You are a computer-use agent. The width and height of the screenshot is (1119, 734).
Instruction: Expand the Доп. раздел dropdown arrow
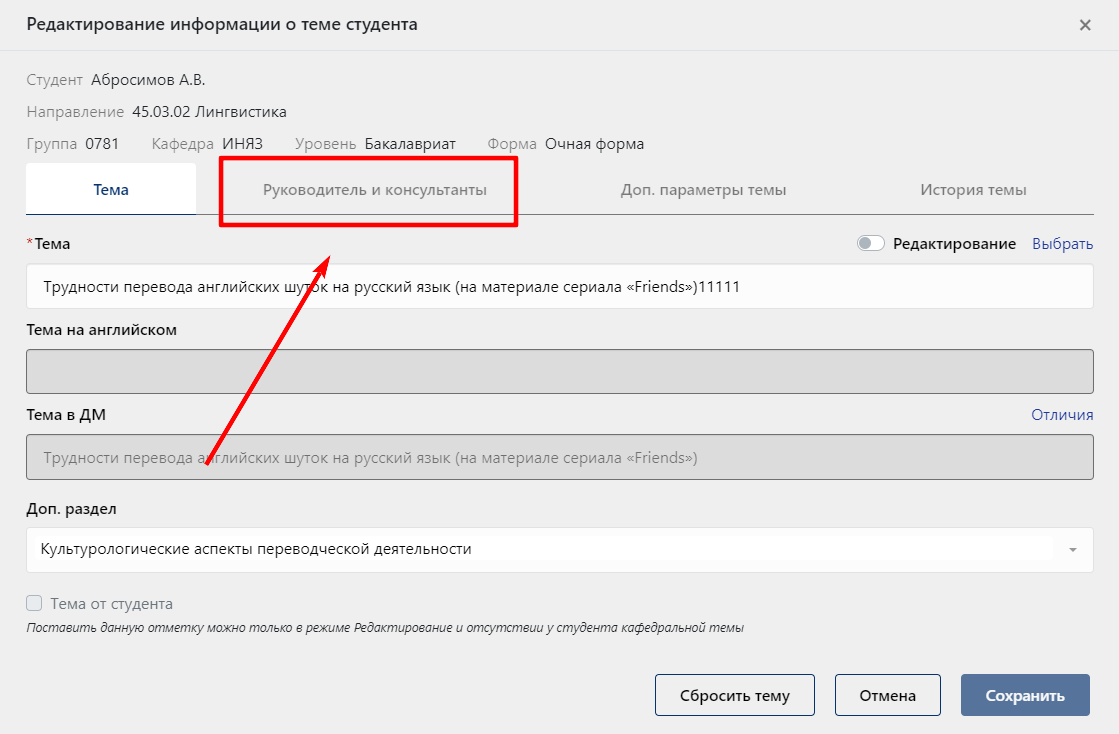1073,550
